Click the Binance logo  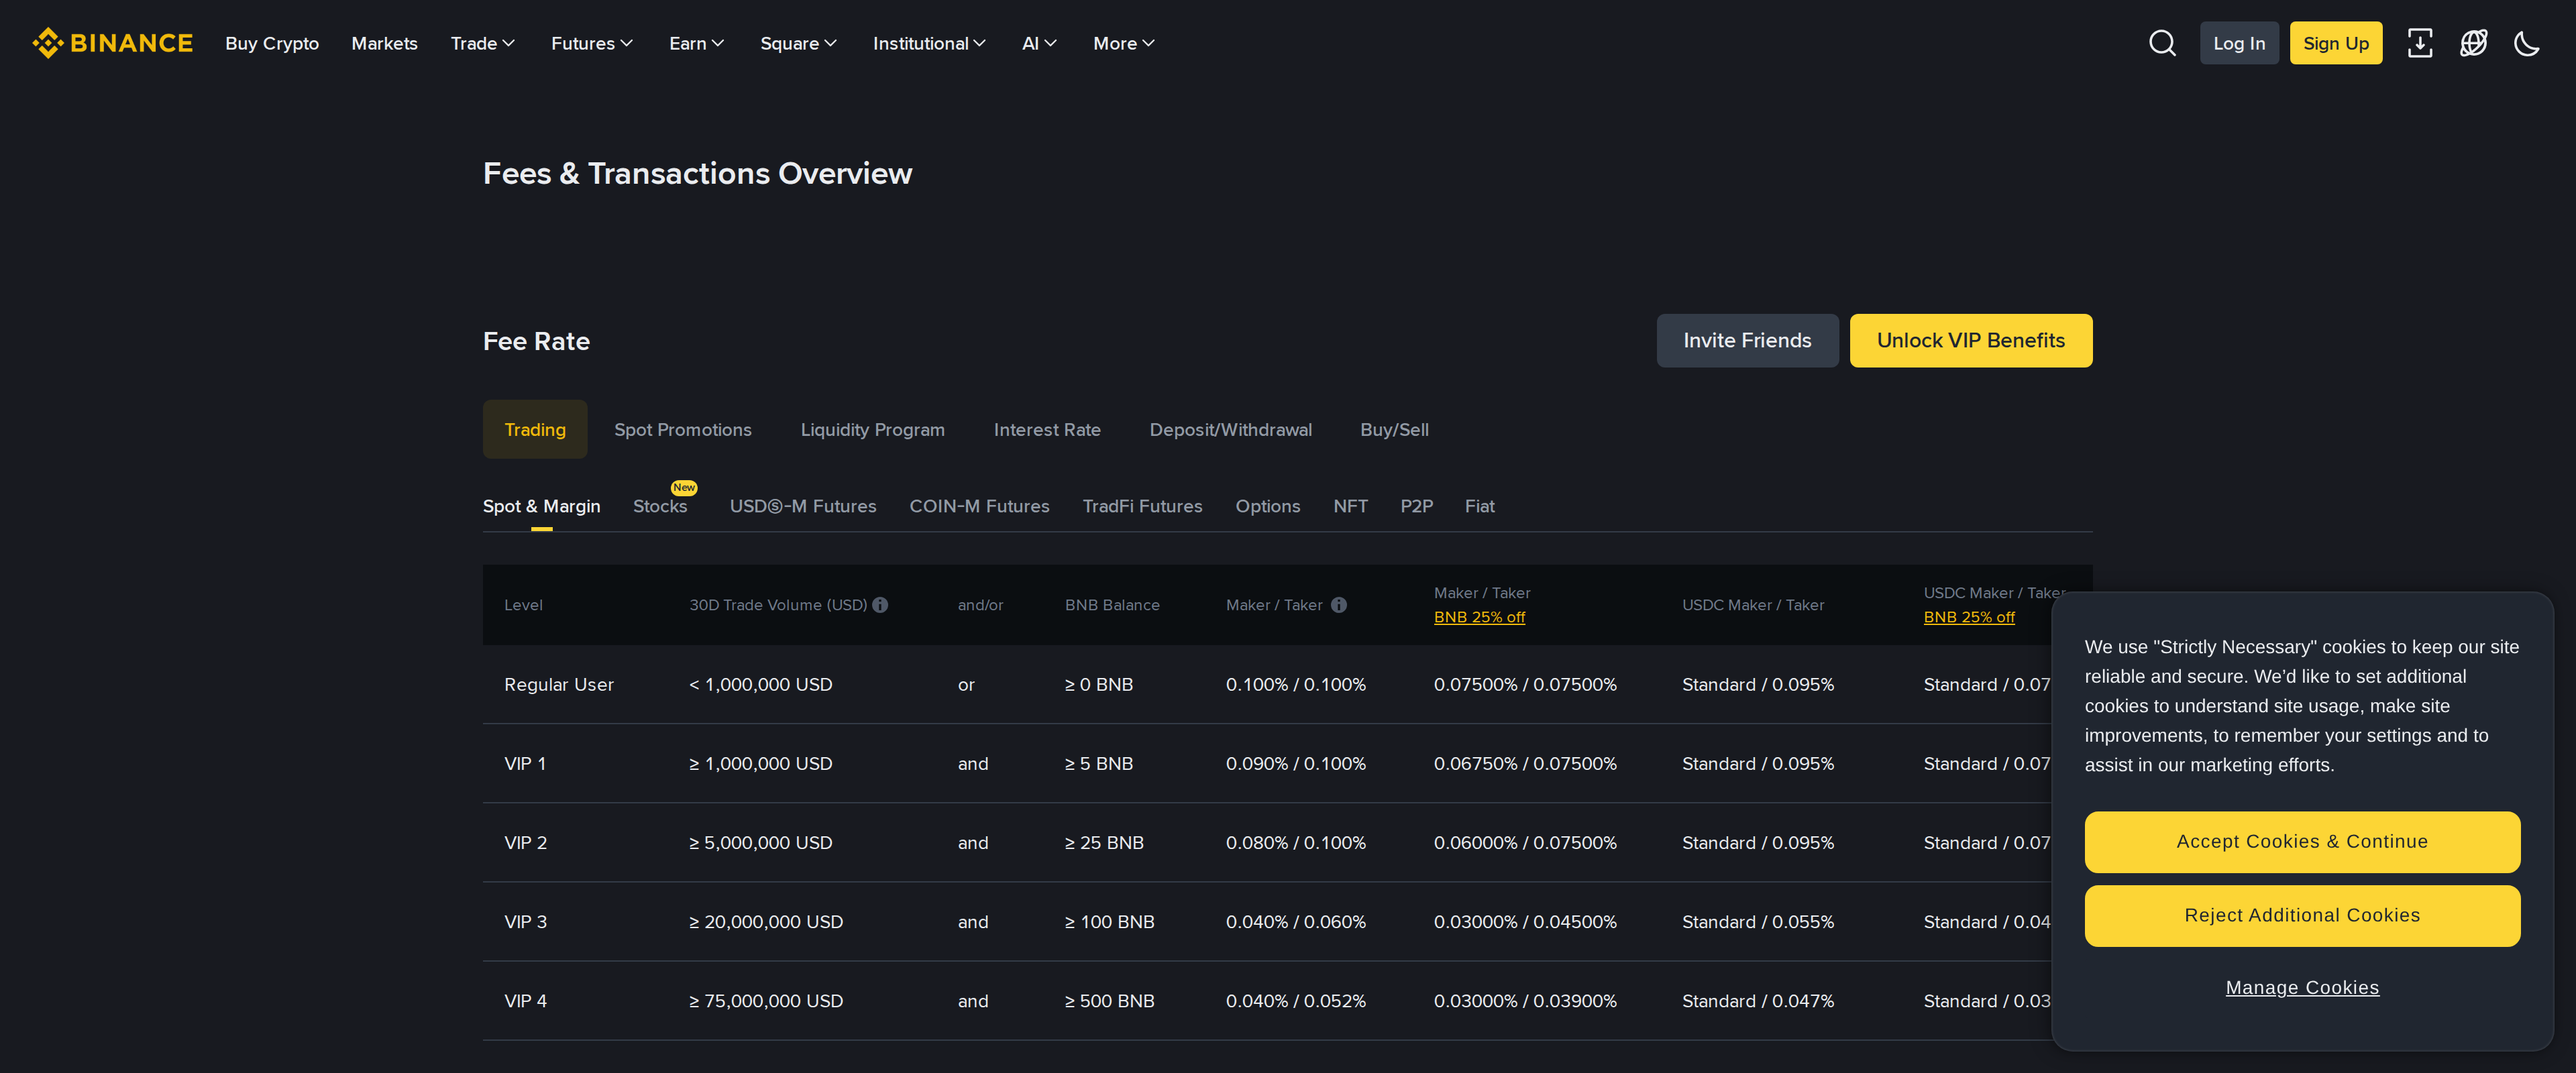pyautogui.click(x=112, y=43)
